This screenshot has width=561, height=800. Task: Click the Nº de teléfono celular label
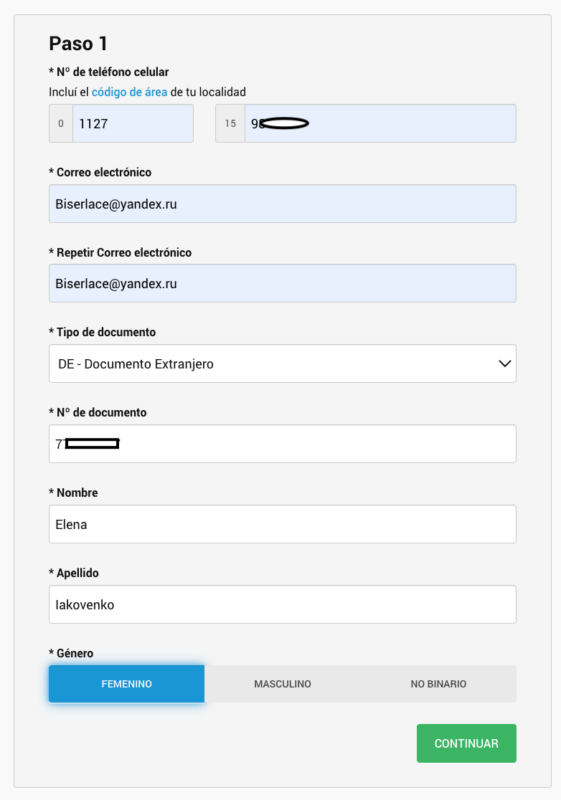tap(109, 72)
